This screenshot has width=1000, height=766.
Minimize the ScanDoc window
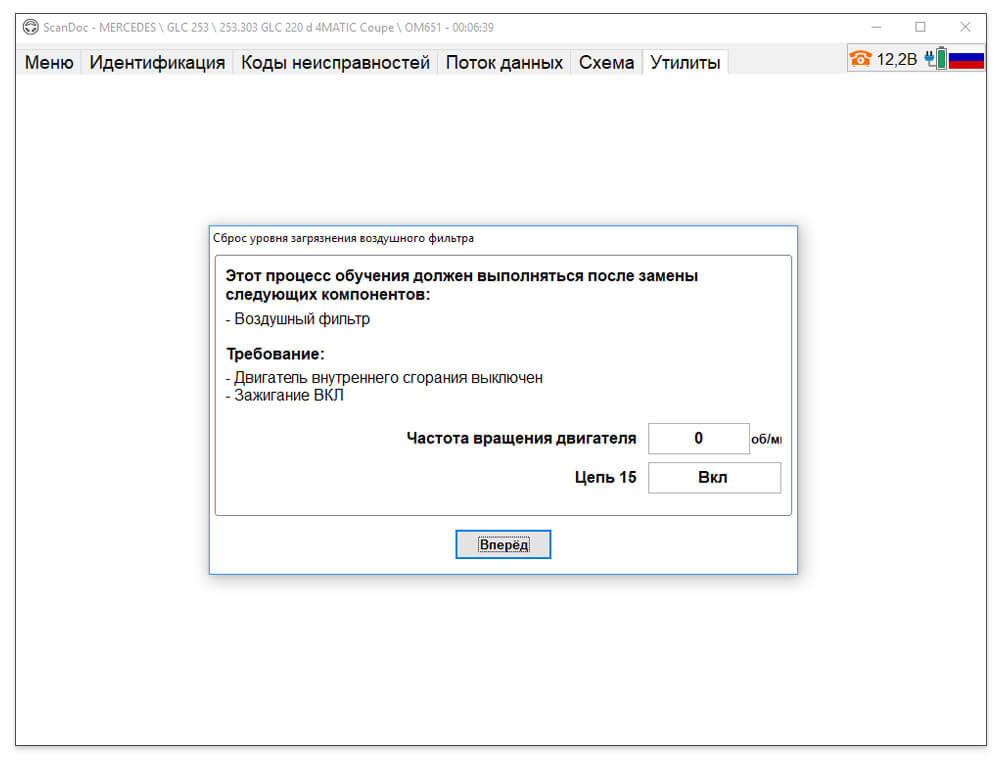click(x=876, y=27)
